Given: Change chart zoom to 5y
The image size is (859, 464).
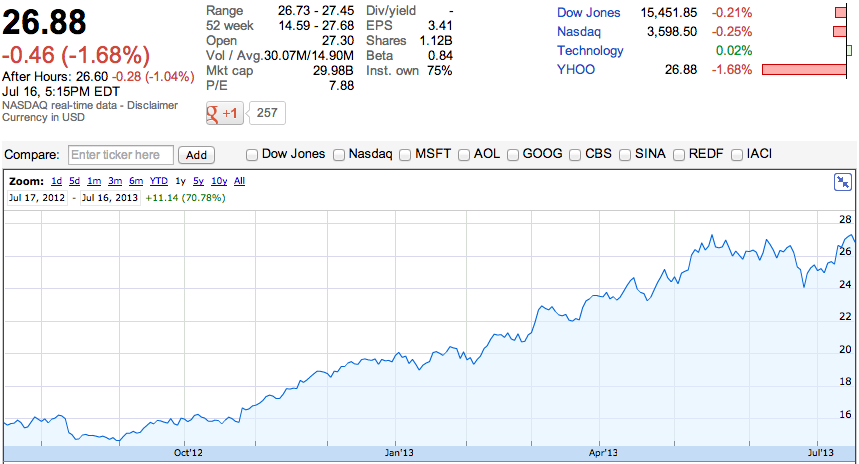Looking at the screenshot, I should tap(198, 181).
